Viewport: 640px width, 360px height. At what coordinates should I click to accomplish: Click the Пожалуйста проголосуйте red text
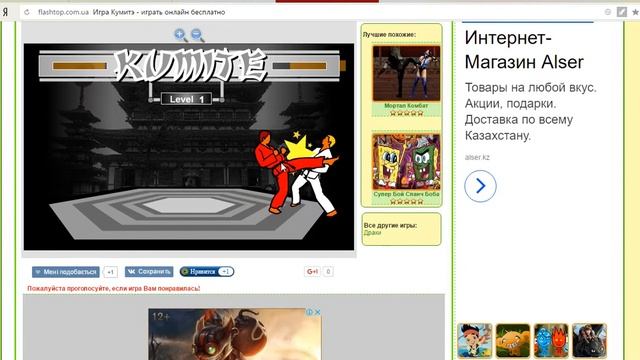pyautogui.click(x=113, y=289)
